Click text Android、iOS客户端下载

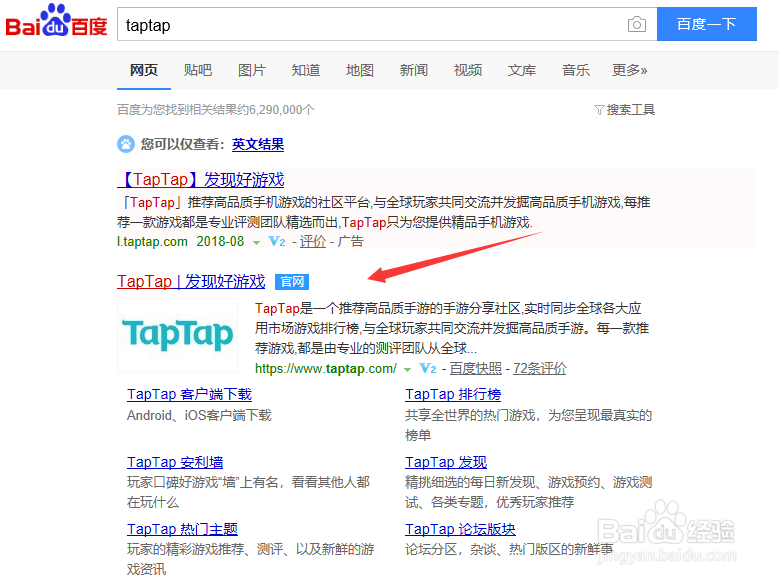tap(199, 415)
